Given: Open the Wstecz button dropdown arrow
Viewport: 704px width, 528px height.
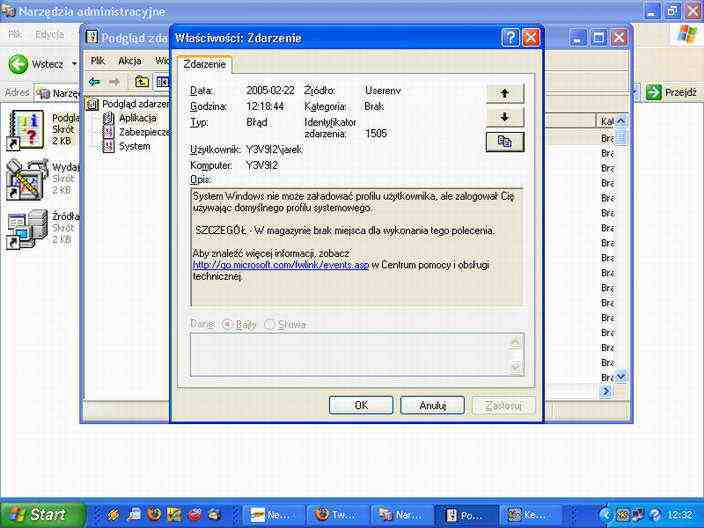Looking at the screenshot, I should click(73, 64).
